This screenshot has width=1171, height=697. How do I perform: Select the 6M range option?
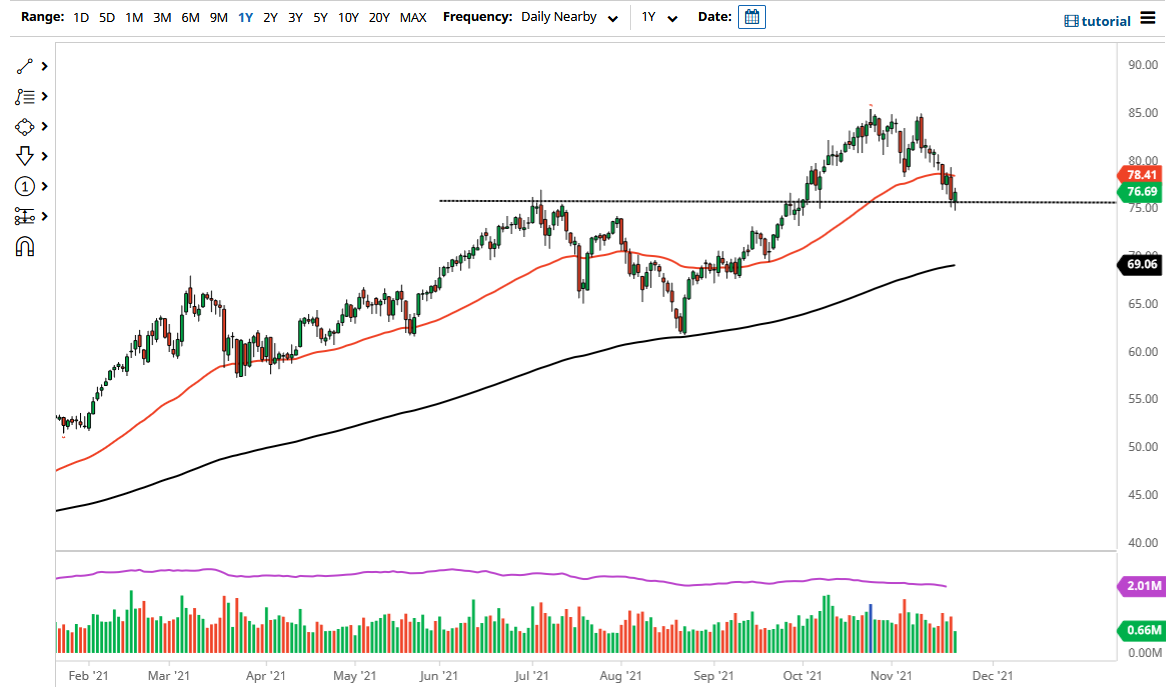tap(190, 17)
